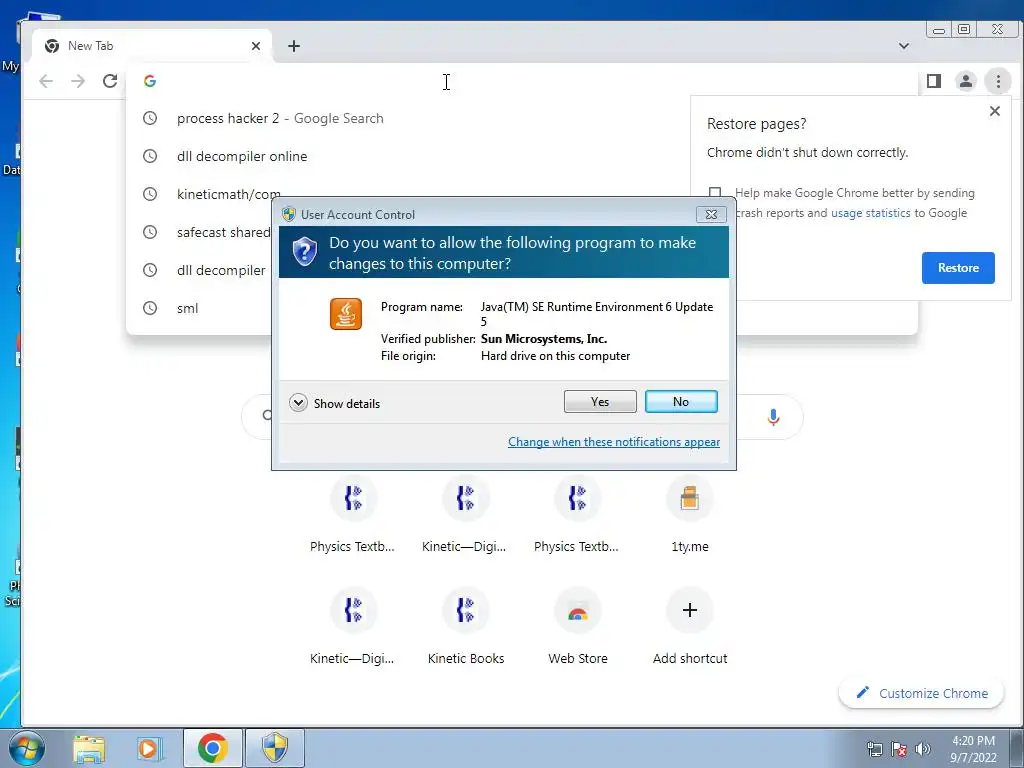The width and height of the screenshot is (1024, 768).
Task: Open first-row first 'Physics Textb...' shortcut
Action: [x=353, y=515]
